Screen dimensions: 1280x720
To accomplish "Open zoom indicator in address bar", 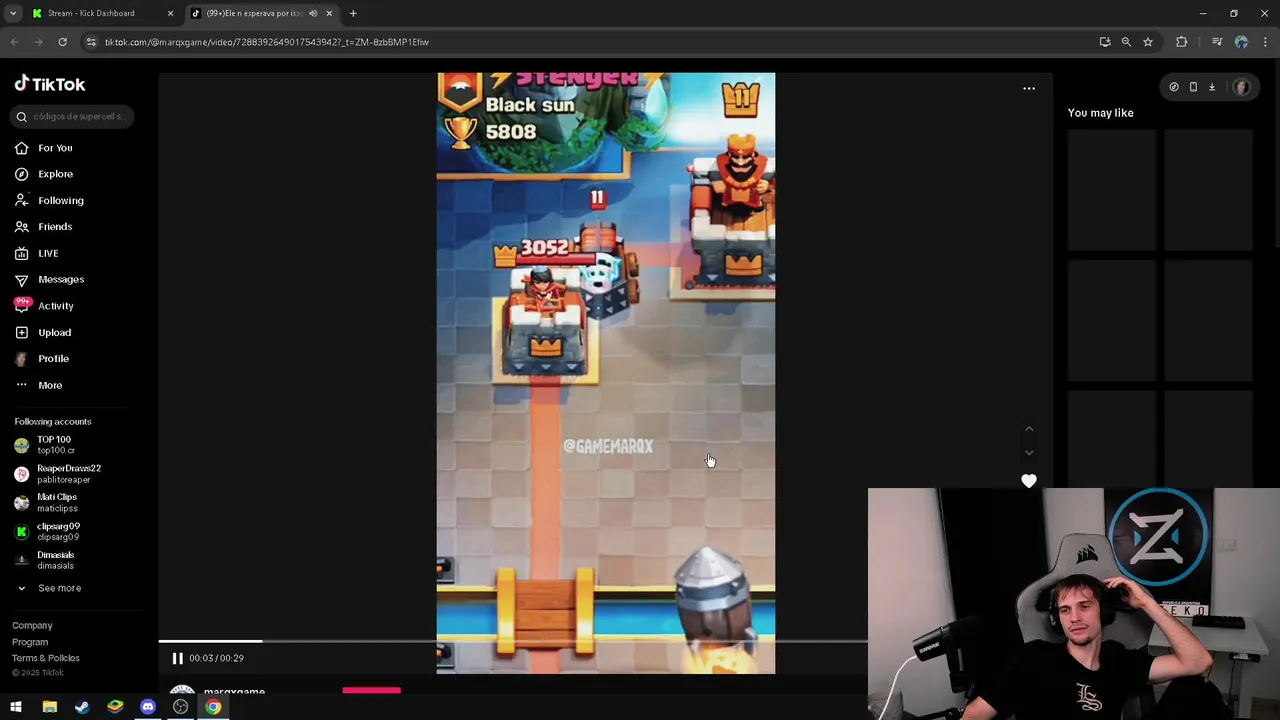I will [1126, 42].
